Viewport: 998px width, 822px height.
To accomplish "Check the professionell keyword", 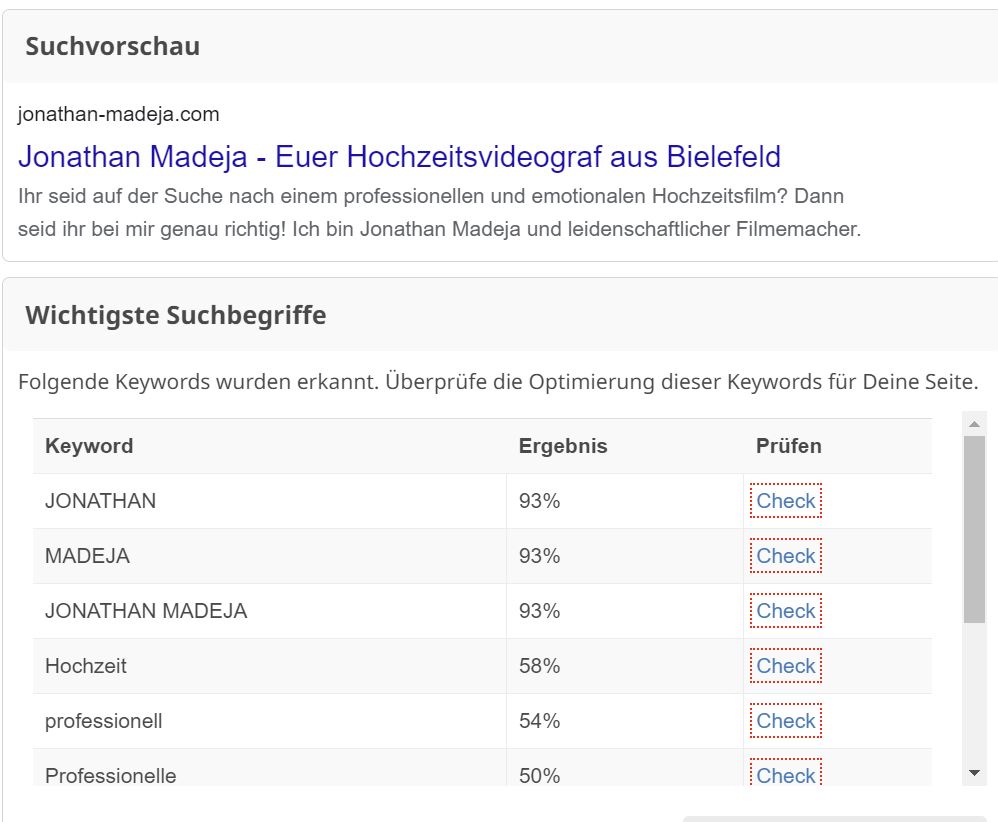I will (786, 721).
